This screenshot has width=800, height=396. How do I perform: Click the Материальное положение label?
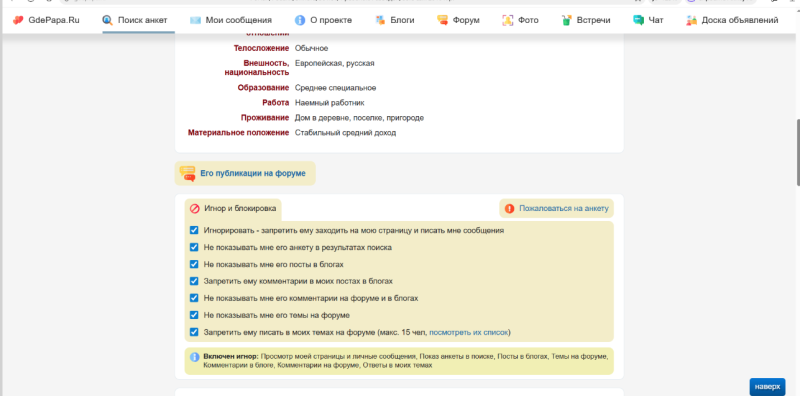239,133
